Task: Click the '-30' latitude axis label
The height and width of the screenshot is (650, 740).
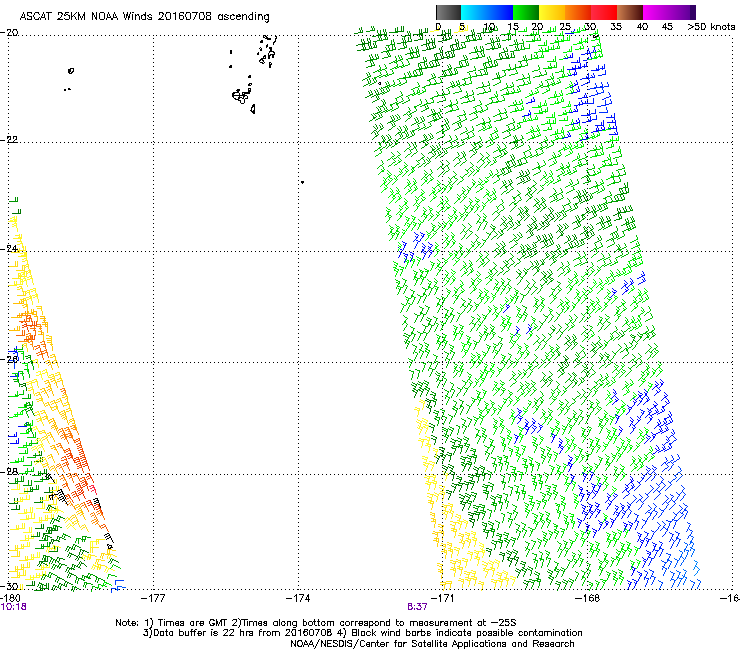Action: (9, 586)
